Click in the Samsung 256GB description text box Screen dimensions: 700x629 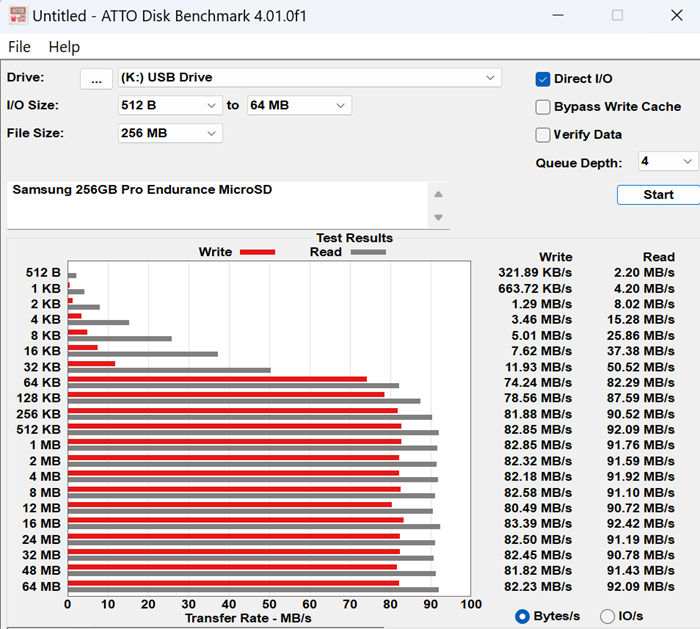point(217,205)
